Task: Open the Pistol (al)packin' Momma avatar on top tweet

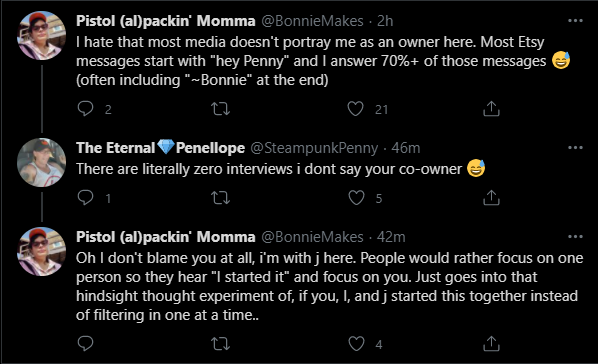Action: pyautogui.click(x=41, y=35)
